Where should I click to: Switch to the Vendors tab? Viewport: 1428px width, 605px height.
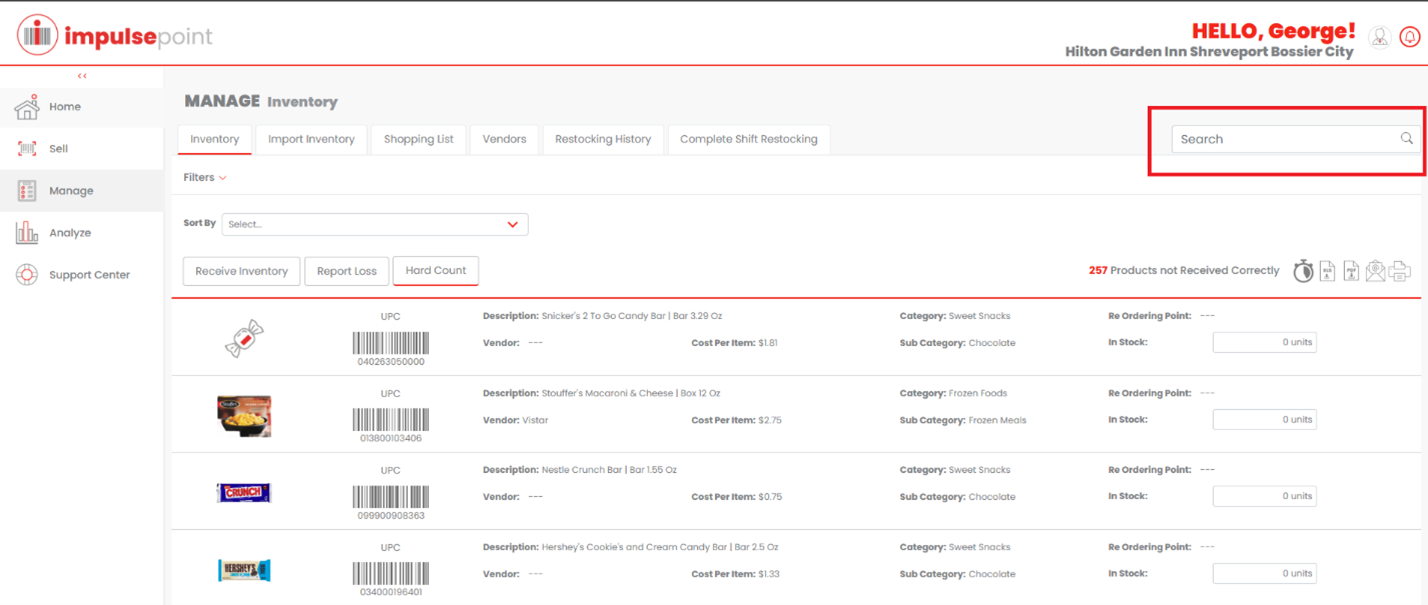[504, 139]
